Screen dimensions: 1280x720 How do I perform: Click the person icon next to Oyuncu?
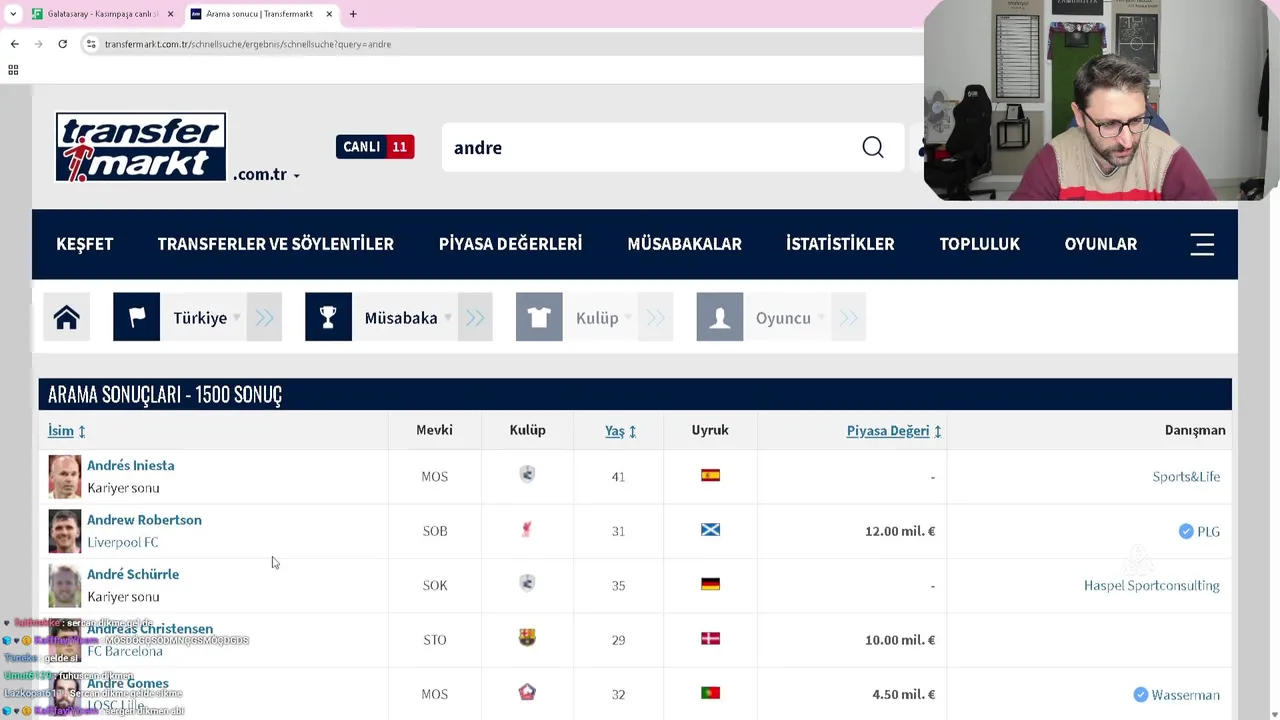(720, 317)
